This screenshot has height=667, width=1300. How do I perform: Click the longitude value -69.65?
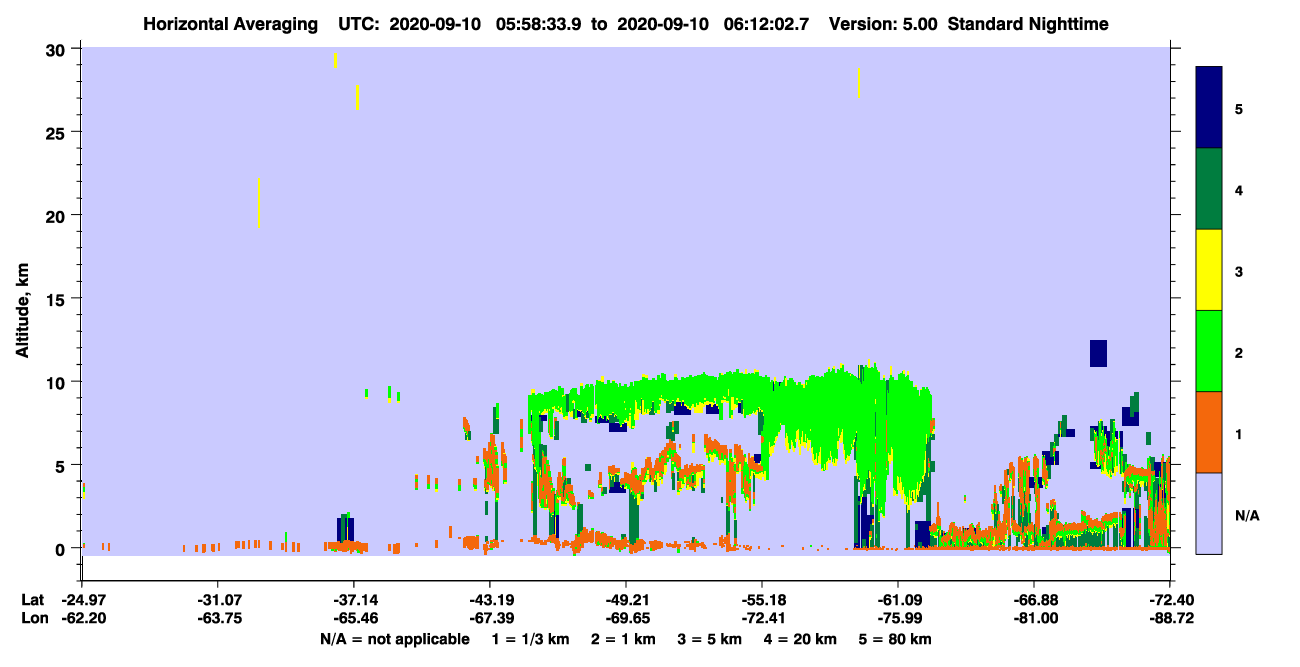pyautogui.click(x=626, y=618)
